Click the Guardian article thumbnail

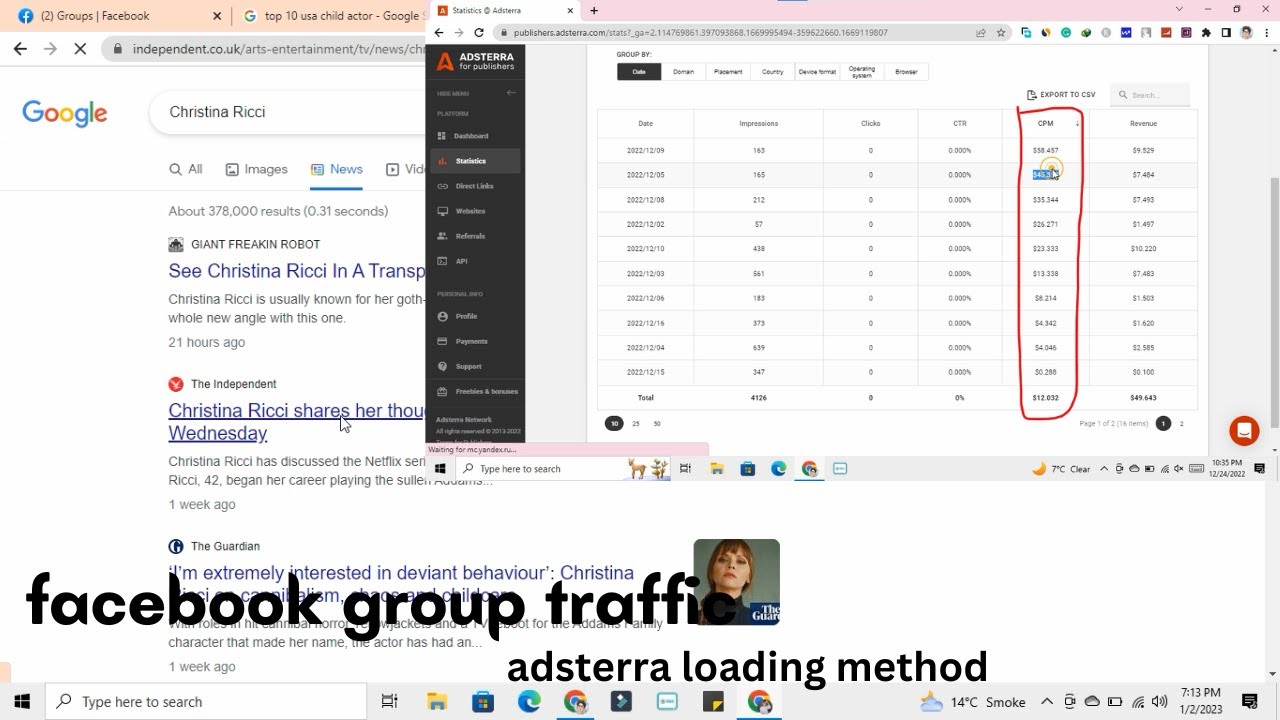click(x=736, y=582)
